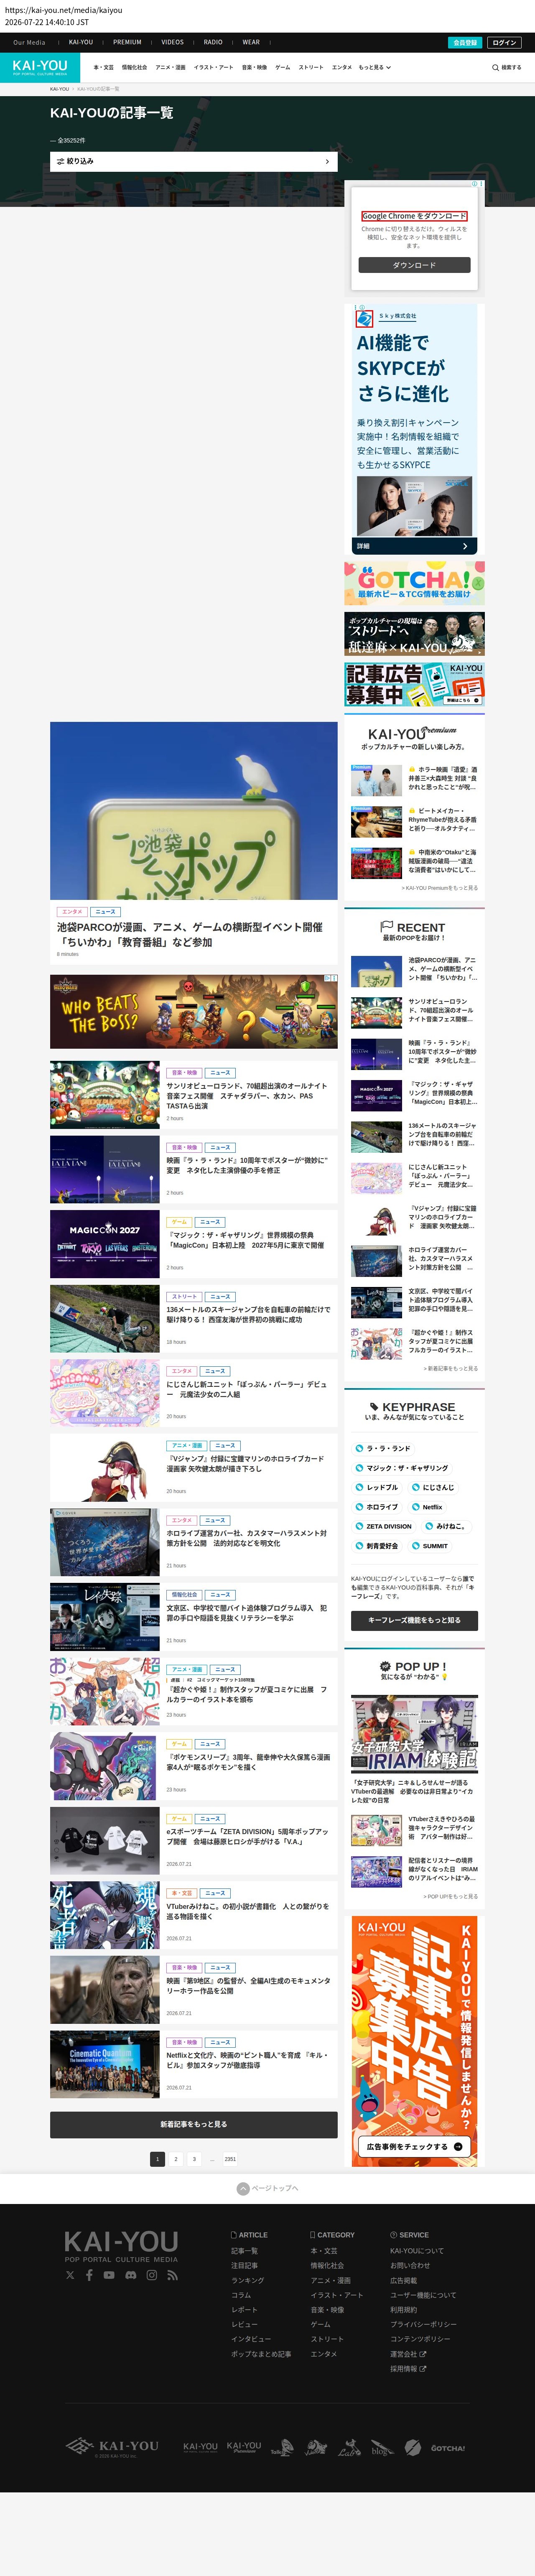
Task: Click the ランキング footer link
Action: pyautogui.click(x=248, y=2280)
